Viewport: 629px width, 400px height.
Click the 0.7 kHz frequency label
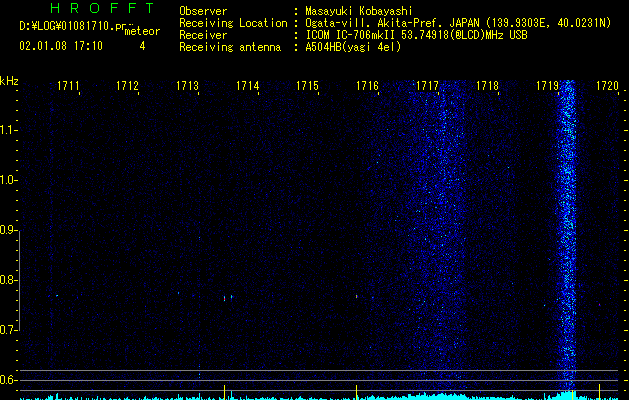pos(8,330)
